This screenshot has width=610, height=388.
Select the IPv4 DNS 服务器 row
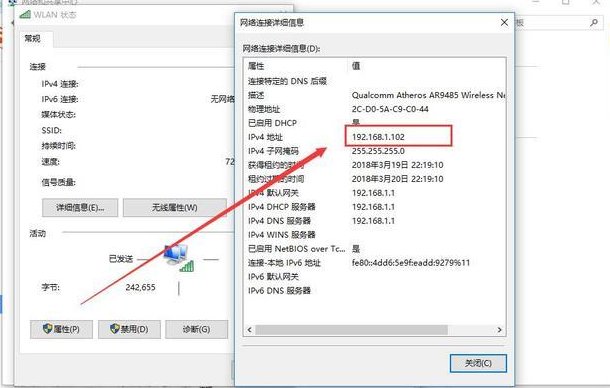tap(375, 221)
